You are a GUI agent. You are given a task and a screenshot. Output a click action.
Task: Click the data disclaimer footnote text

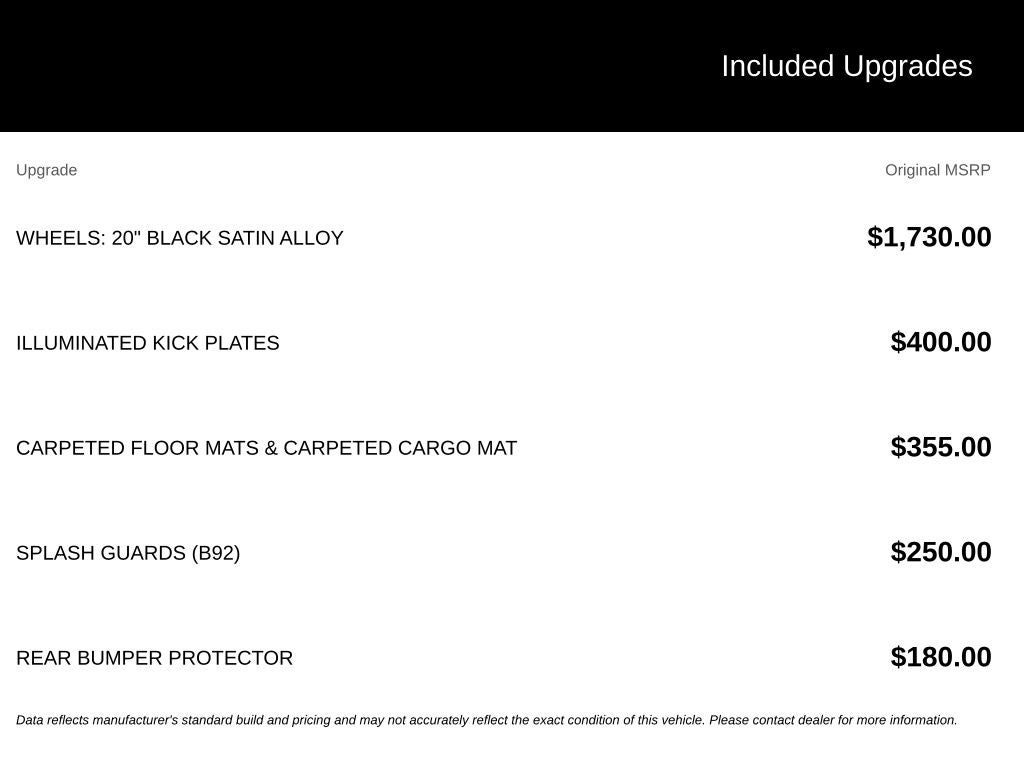click(487, 720)
